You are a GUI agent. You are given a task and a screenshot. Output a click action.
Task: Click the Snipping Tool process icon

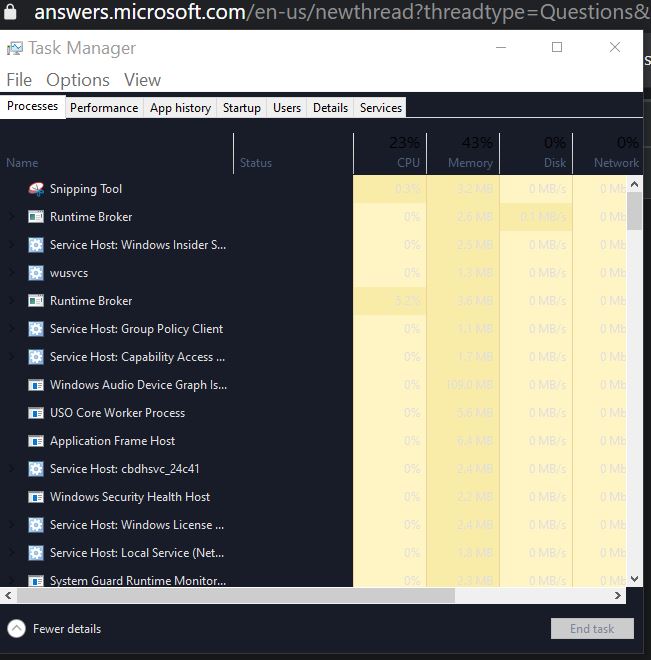tap(36, 189)
